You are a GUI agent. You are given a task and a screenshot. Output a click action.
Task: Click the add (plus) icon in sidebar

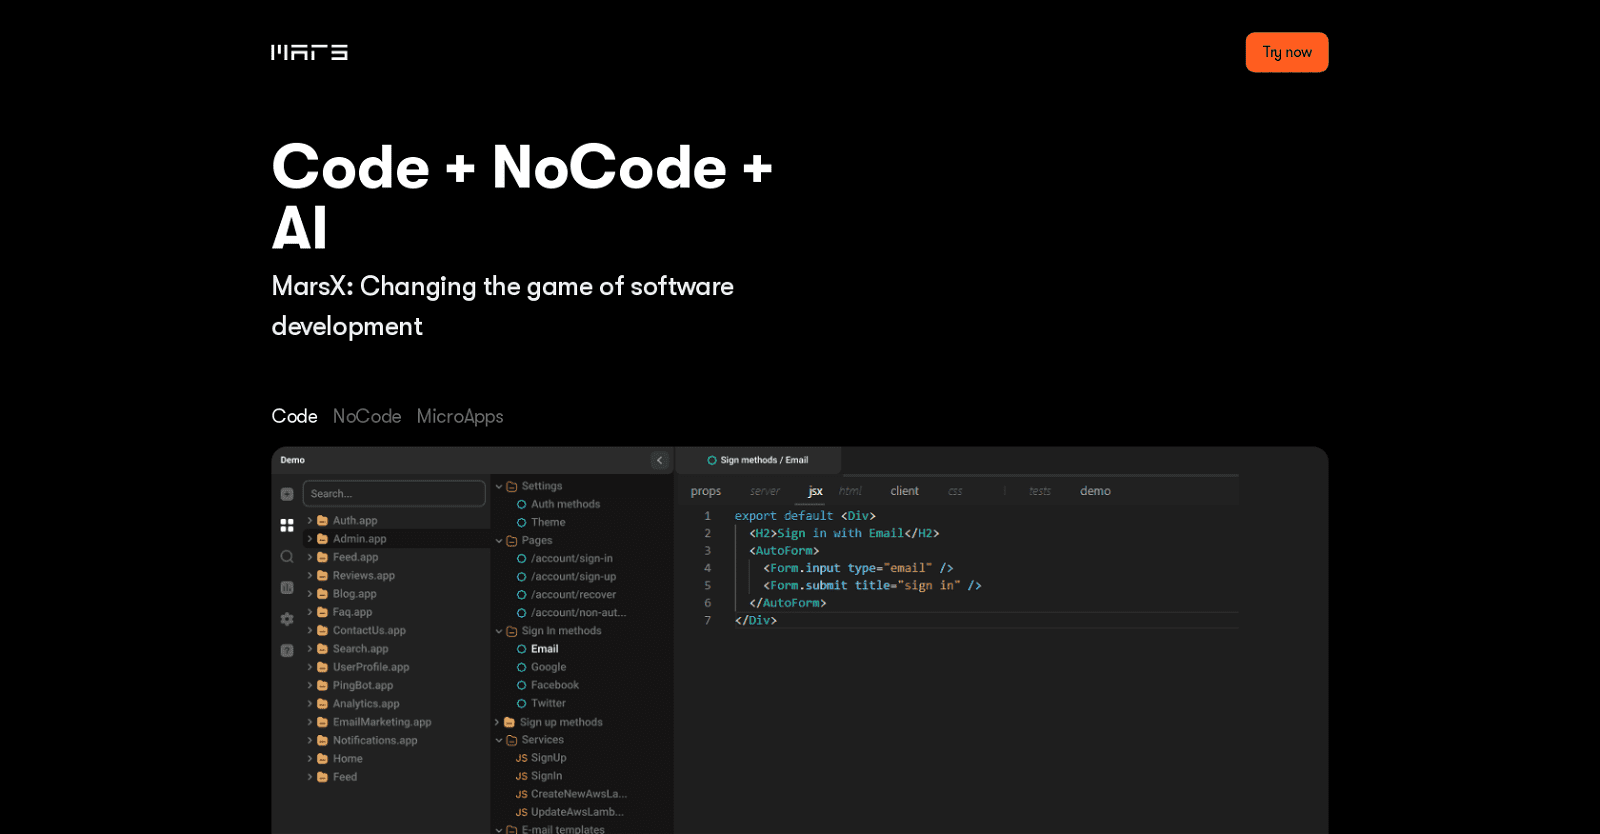287,494
